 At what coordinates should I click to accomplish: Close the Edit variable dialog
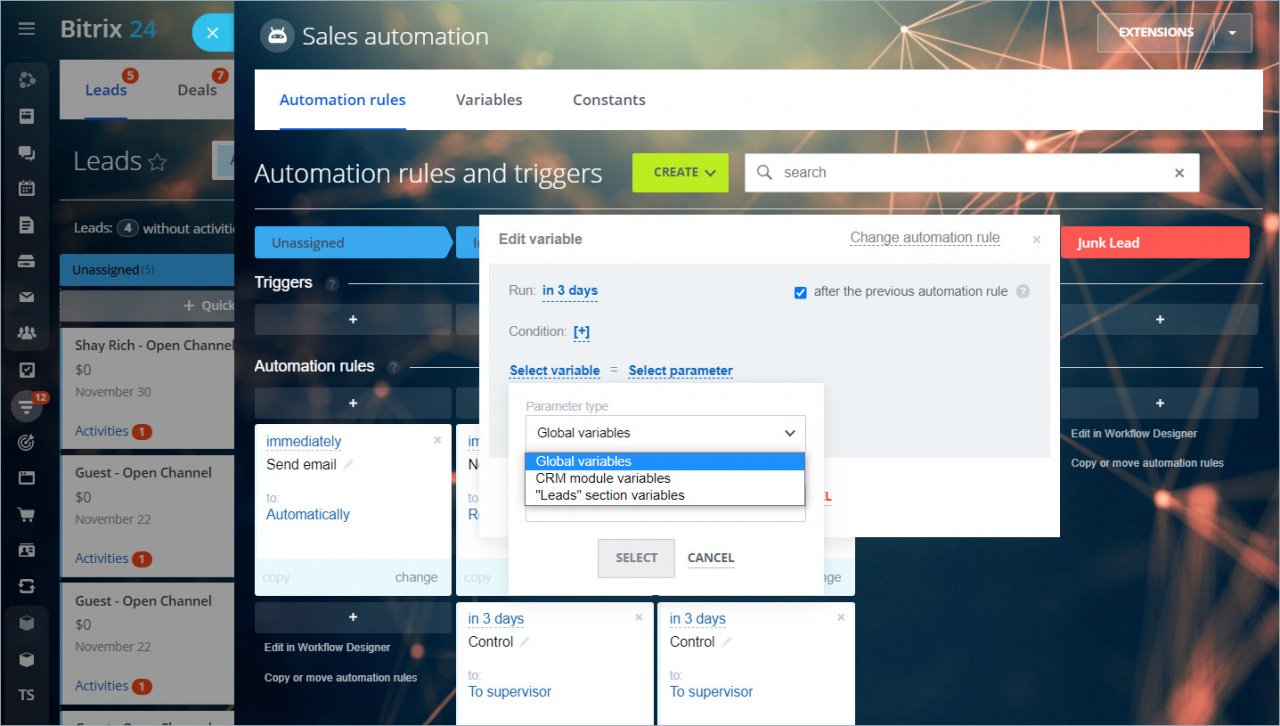(1036, 240)
